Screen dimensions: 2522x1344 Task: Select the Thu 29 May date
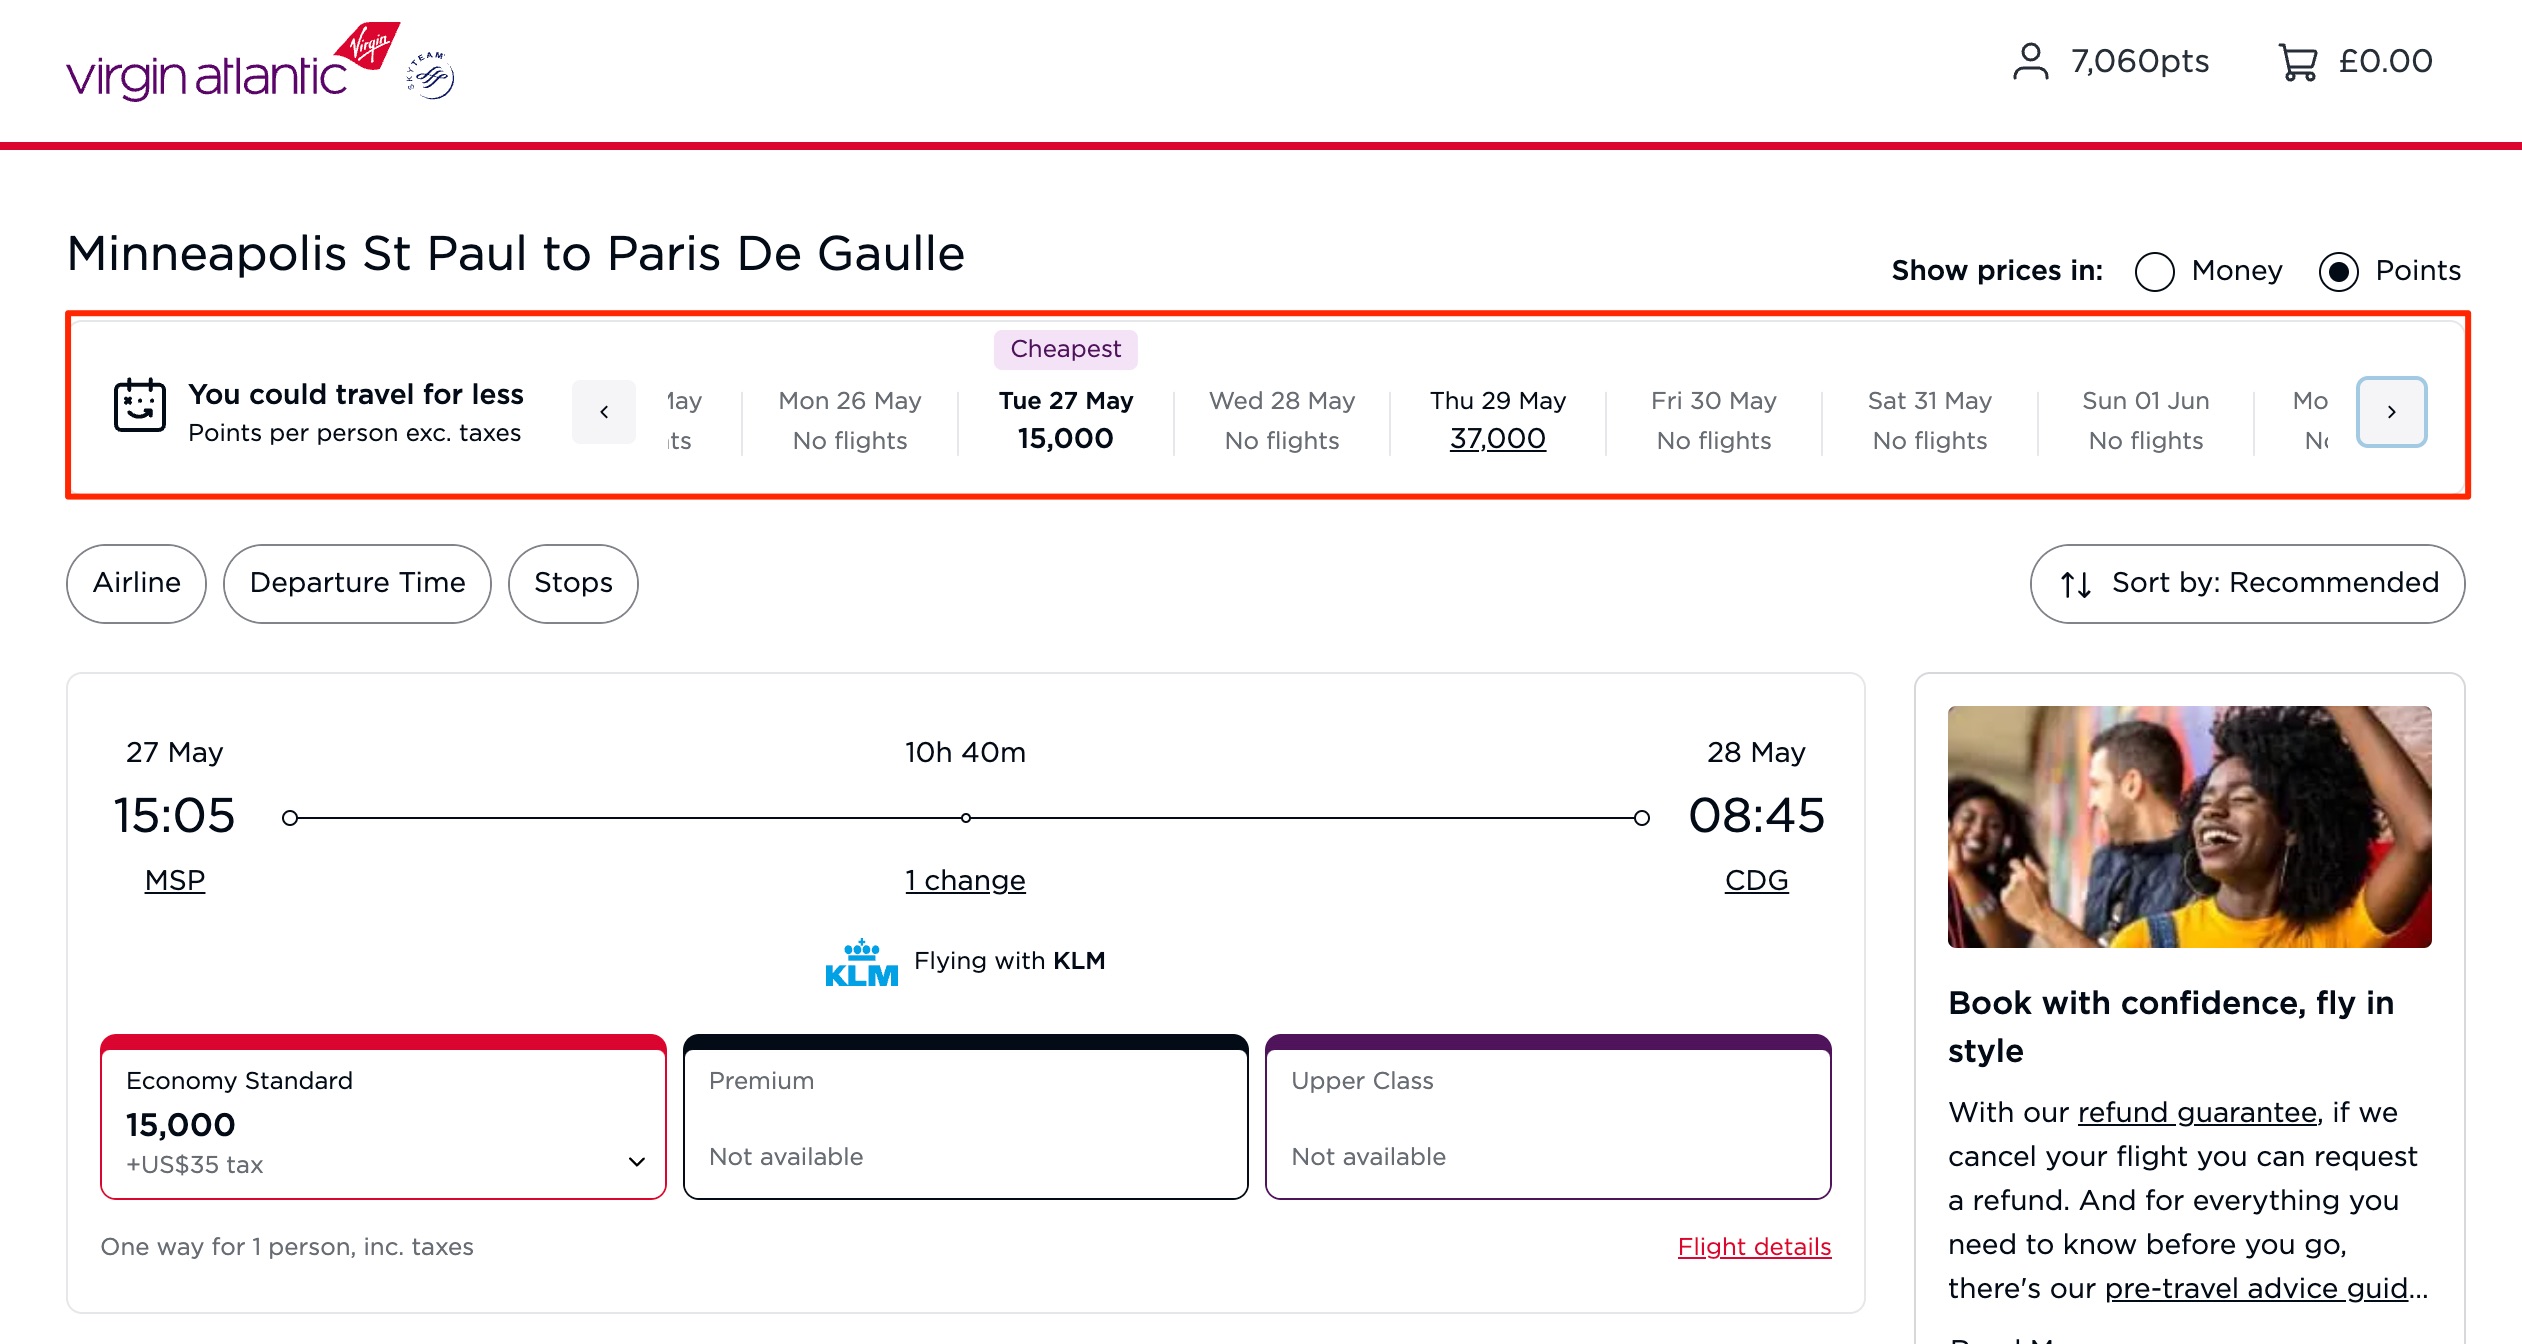coord(1497,420)
